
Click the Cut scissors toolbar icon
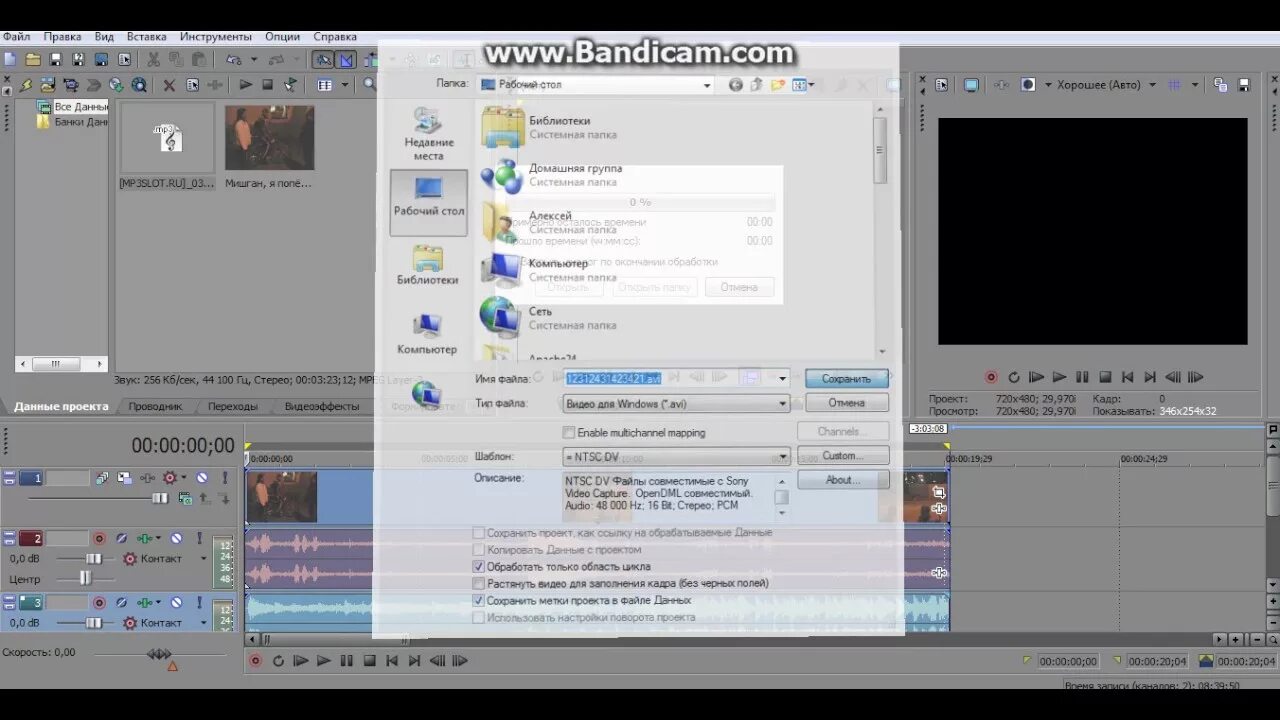(x=154, y=60)
